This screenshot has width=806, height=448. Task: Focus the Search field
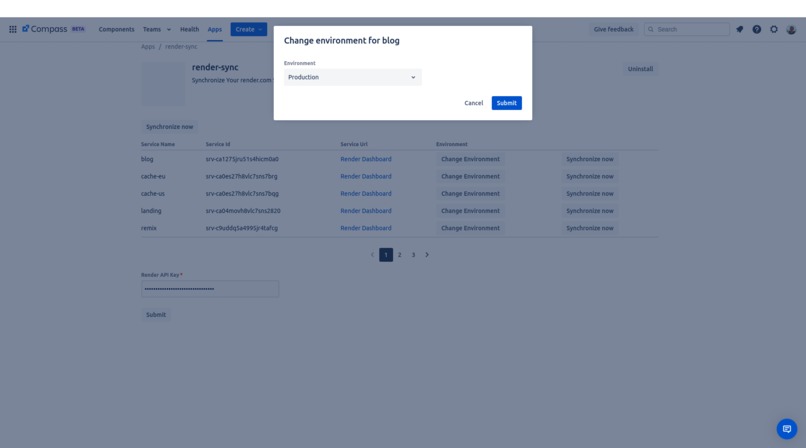pos(687,29)
